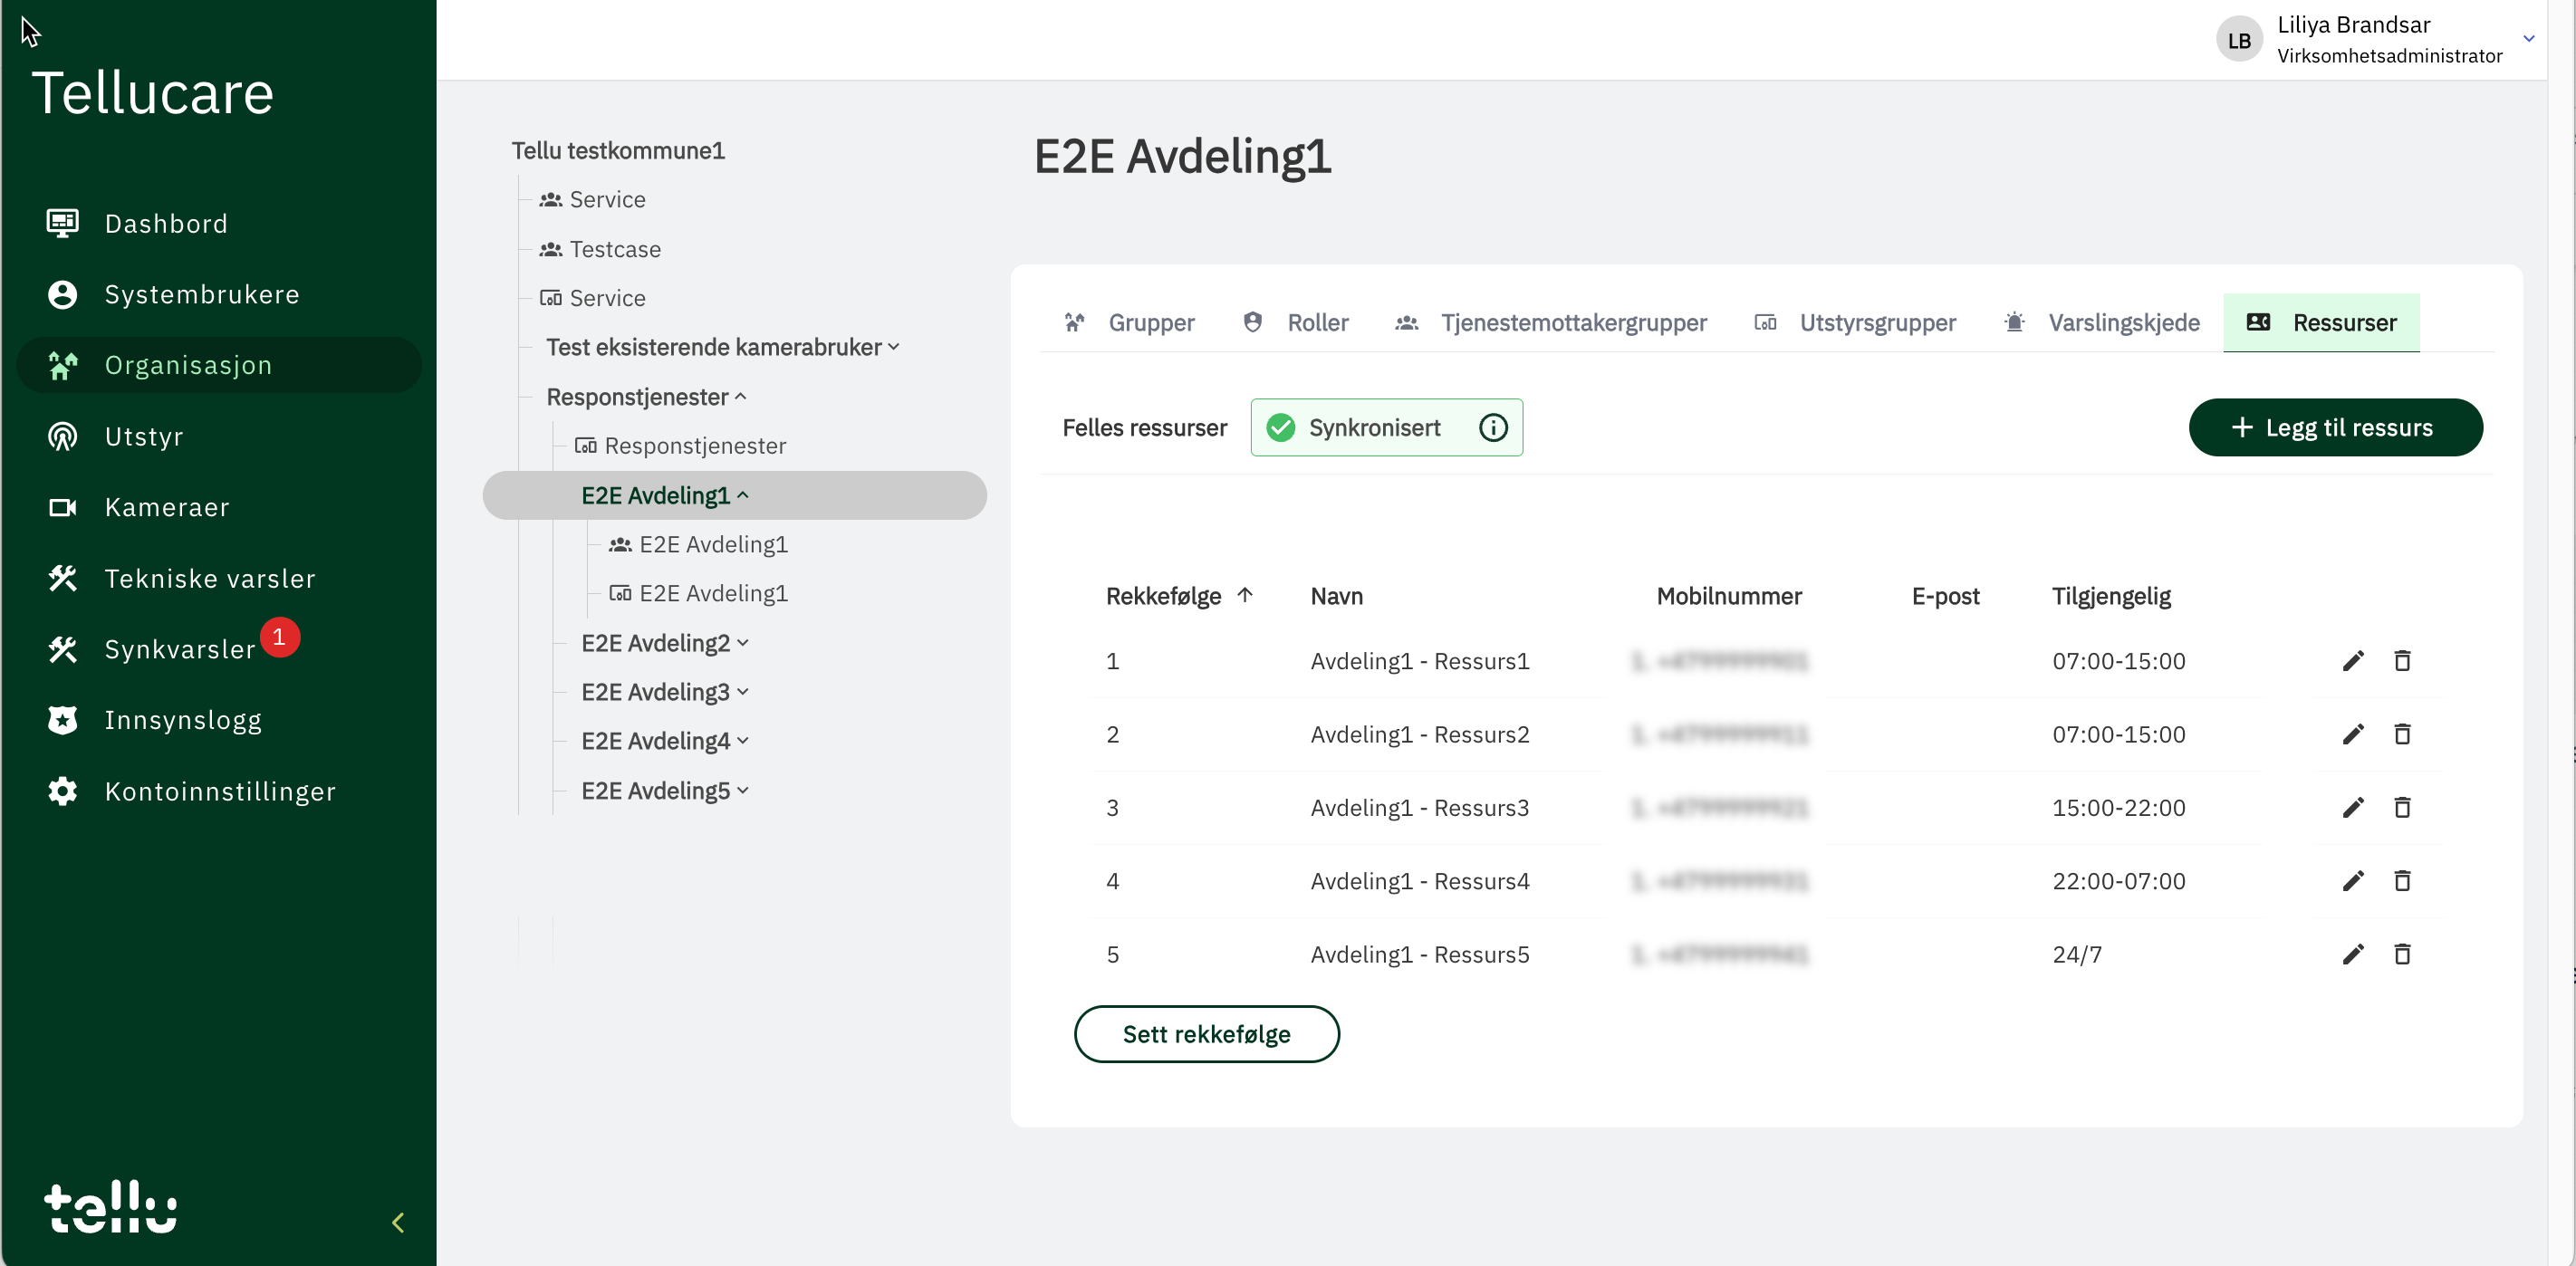Viewport: 2576px width, 1266px height.
Task: Sort by the Rekkefølge column header
Action: pyautogui.click(x=1179, y=596)
